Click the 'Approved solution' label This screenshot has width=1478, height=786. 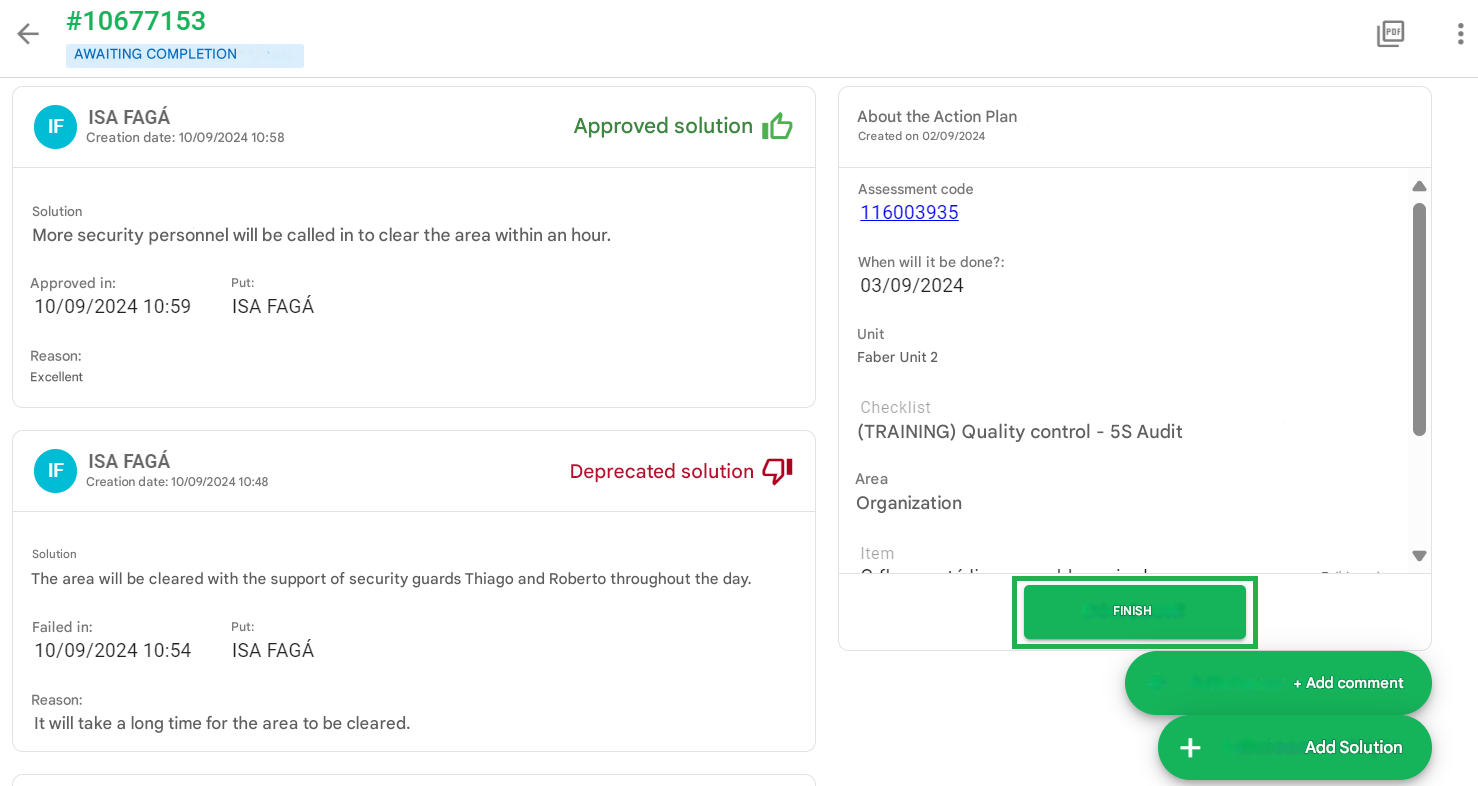[663, 126]
